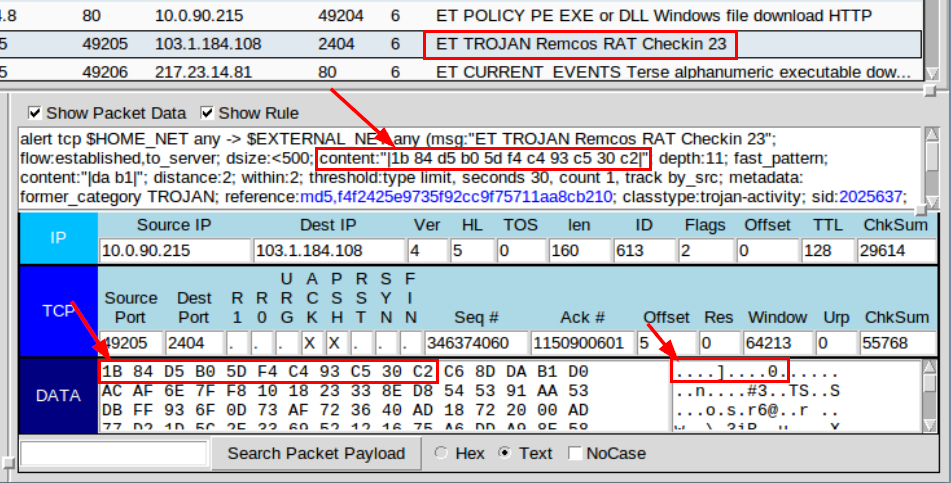951x483 pixels.
Task: Click the ACK flag field marked X
Action: (311, 343)
